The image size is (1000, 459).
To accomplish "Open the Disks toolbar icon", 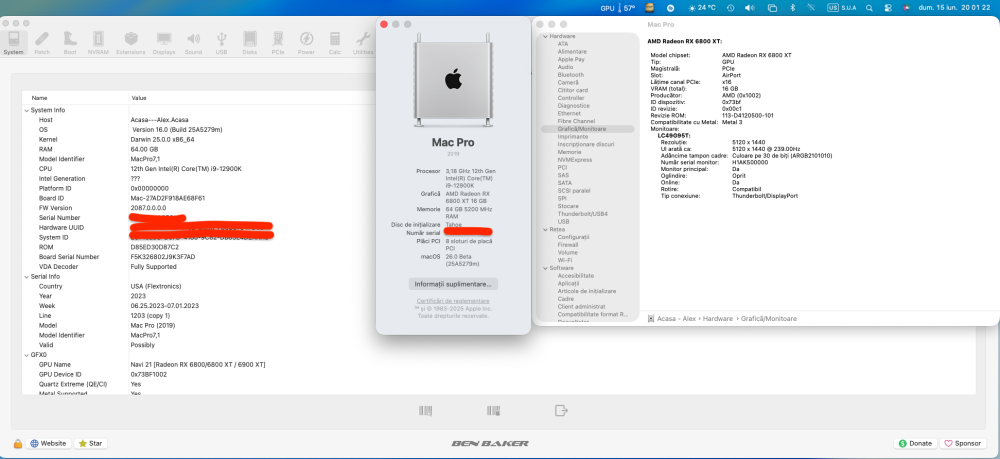I will (x=250, y=43).
